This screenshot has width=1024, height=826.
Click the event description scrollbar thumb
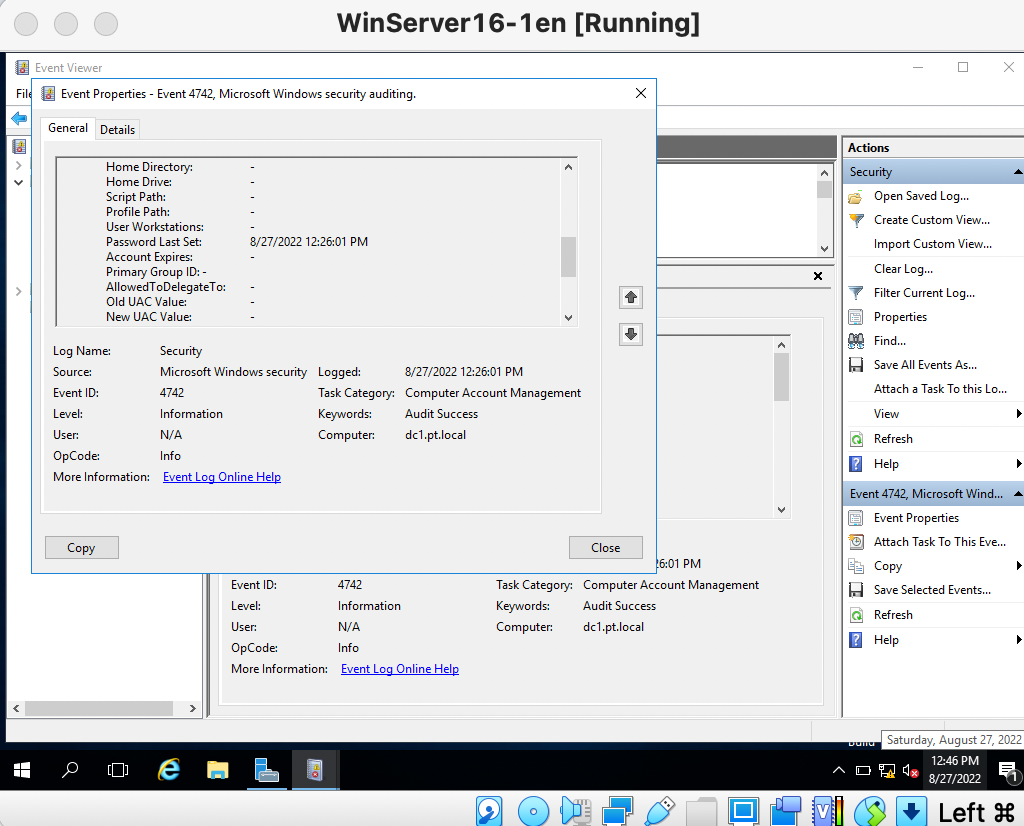tap(568, 257)
